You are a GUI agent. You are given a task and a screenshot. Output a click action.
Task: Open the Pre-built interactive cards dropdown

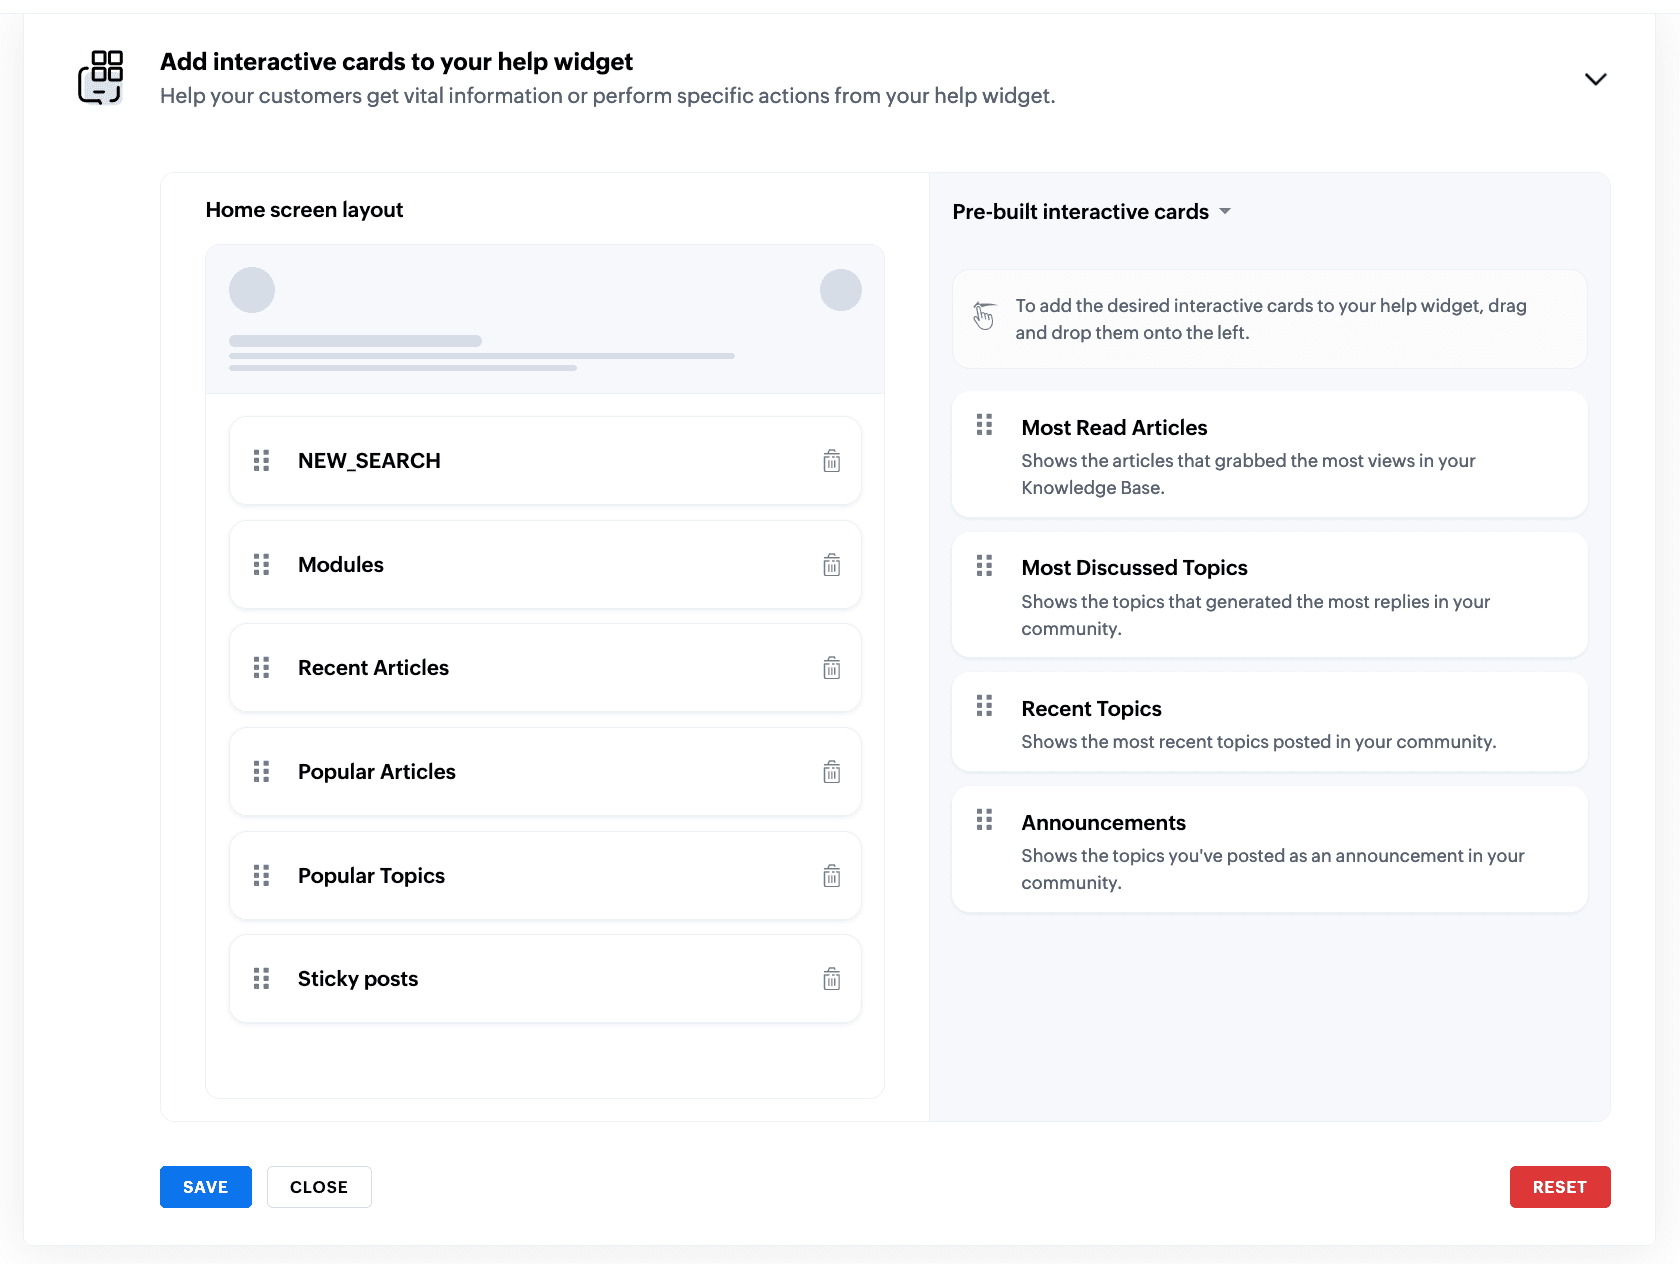click(x=1225, y=212)
